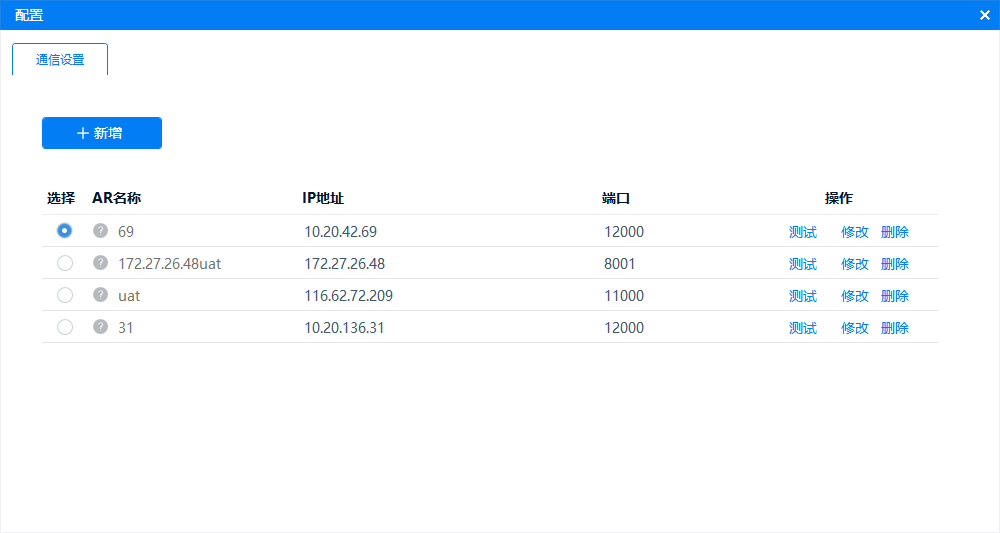Open the 通信设置 tab
1000x533 pixels.
(x=60, y=59)
